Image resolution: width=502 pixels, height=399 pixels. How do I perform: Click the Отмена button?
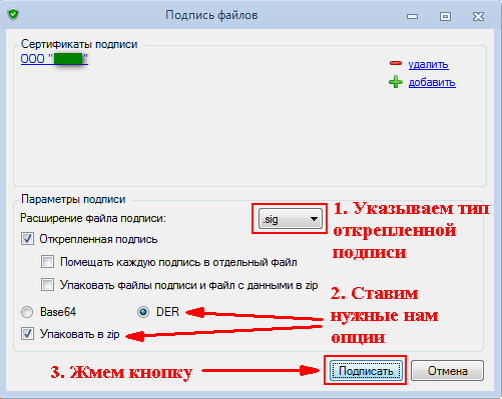click(x=447, y=371)
